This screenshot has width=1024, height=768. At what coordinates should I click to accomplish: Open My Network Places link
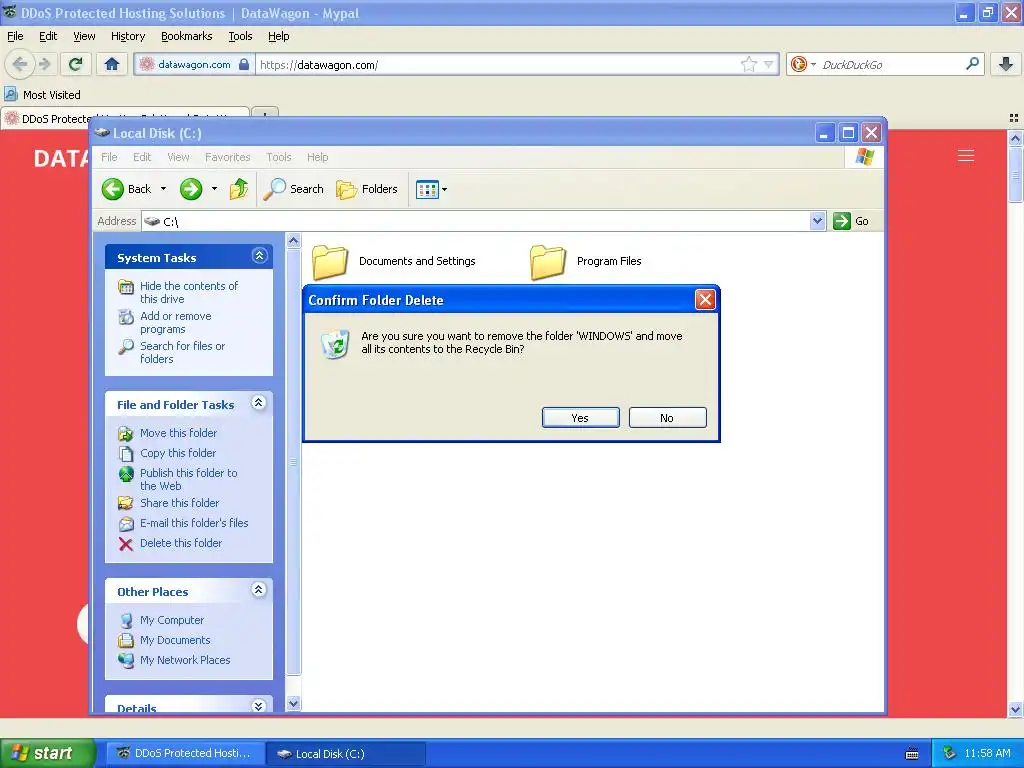pyautogui.click(x=185, y=660)
